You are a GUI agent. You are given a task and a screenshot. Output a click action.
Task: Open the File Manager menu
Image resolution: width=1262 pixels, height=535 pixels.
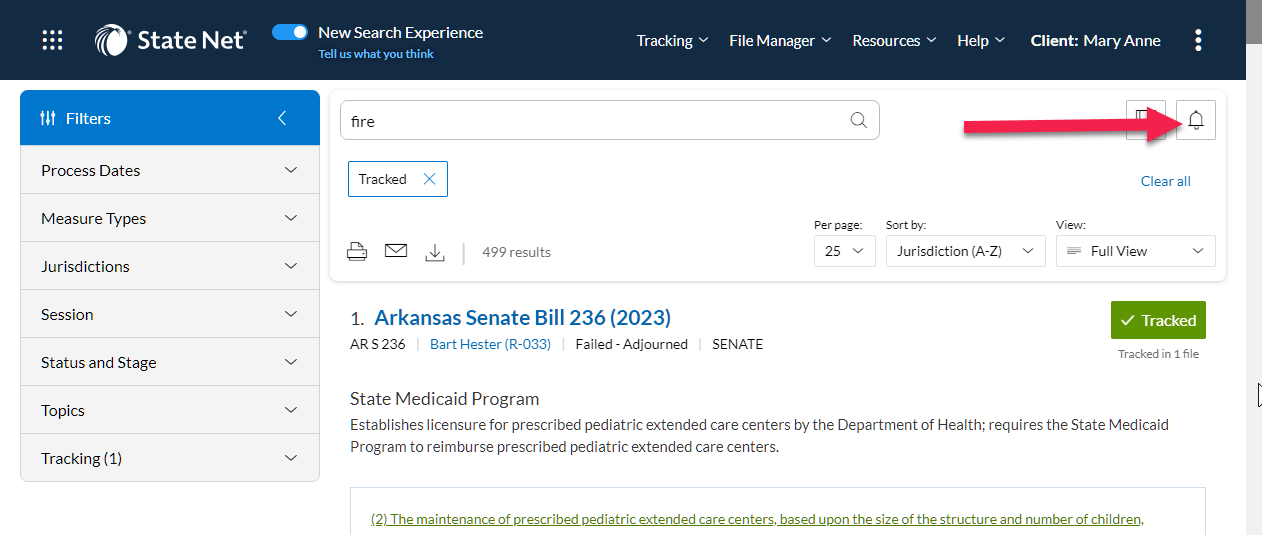coord(780,40)
